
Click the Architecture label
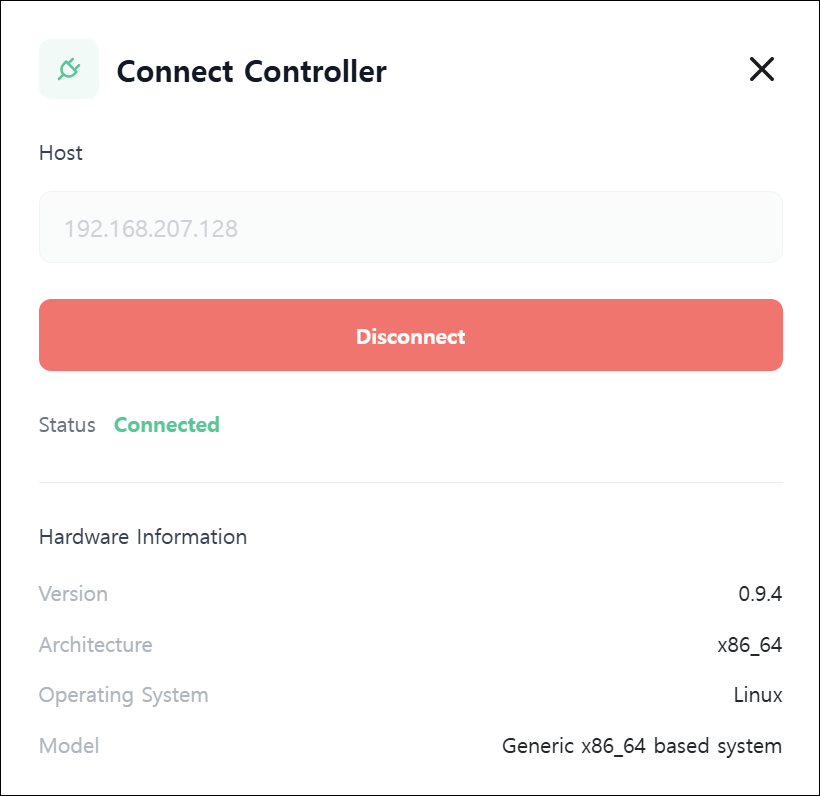(96, 645)
